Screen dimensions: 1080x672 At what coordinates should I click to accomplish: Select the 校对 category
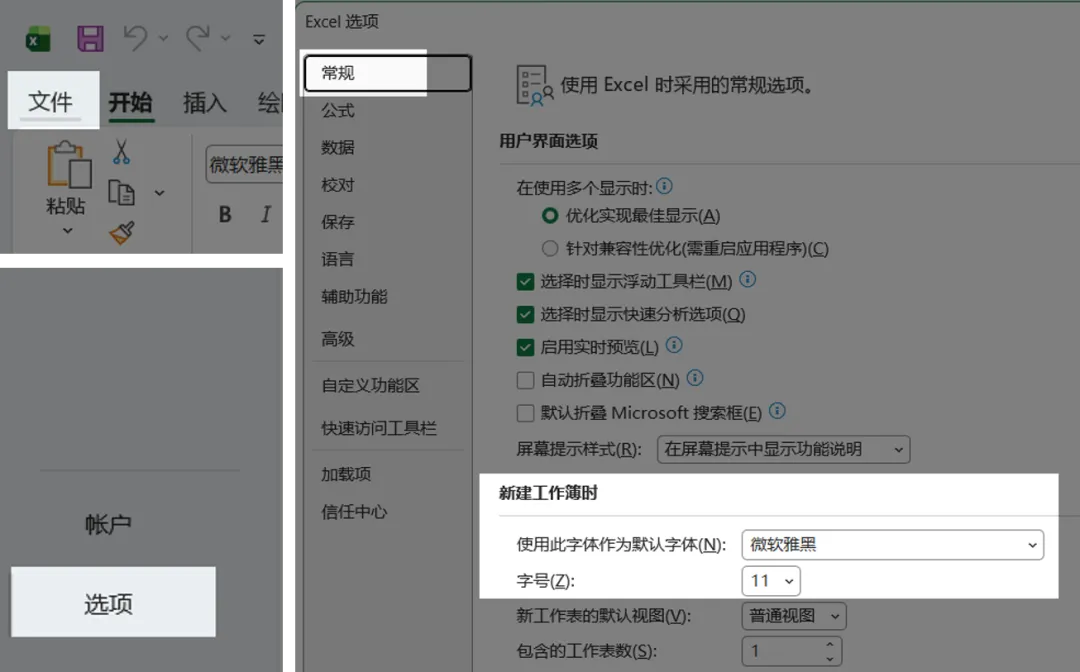point(338,185)
